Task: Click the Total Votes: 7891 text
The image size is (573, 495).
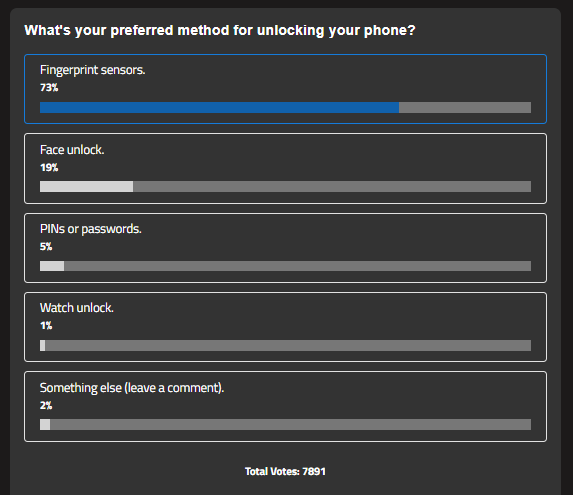Action: coord(285,472)
